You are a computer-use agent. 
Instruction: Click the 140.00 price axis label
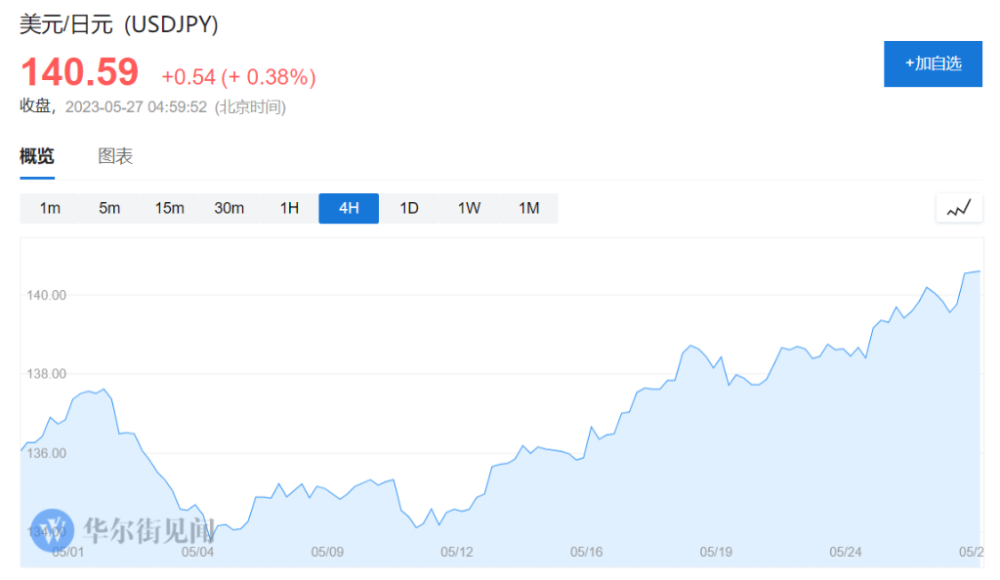tap(44, 295)
